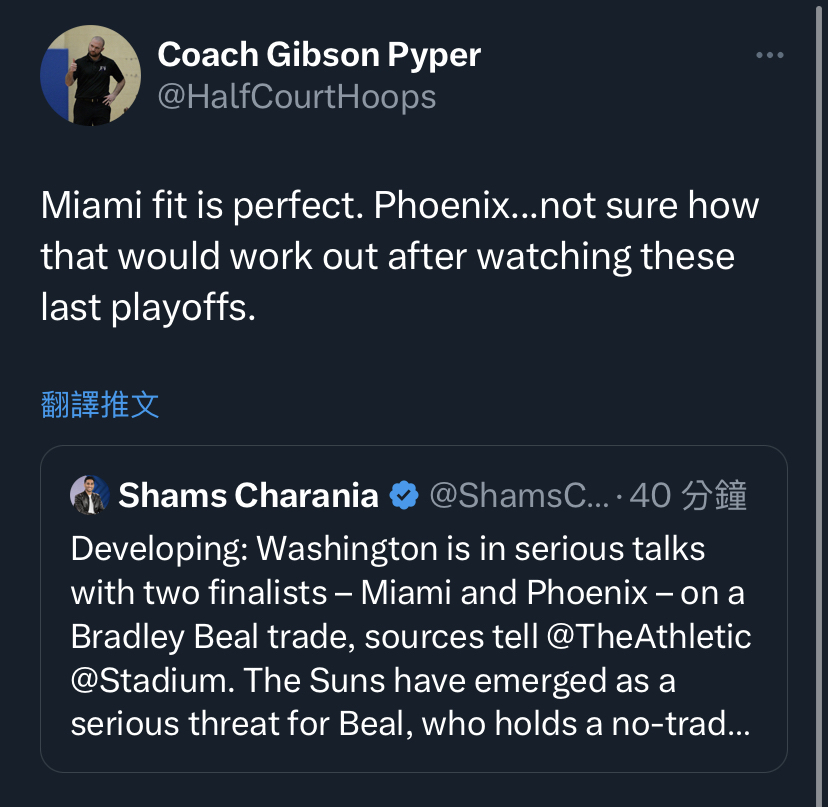Expand the truncated quoted tweet ending 'no-trad…'

681,724
